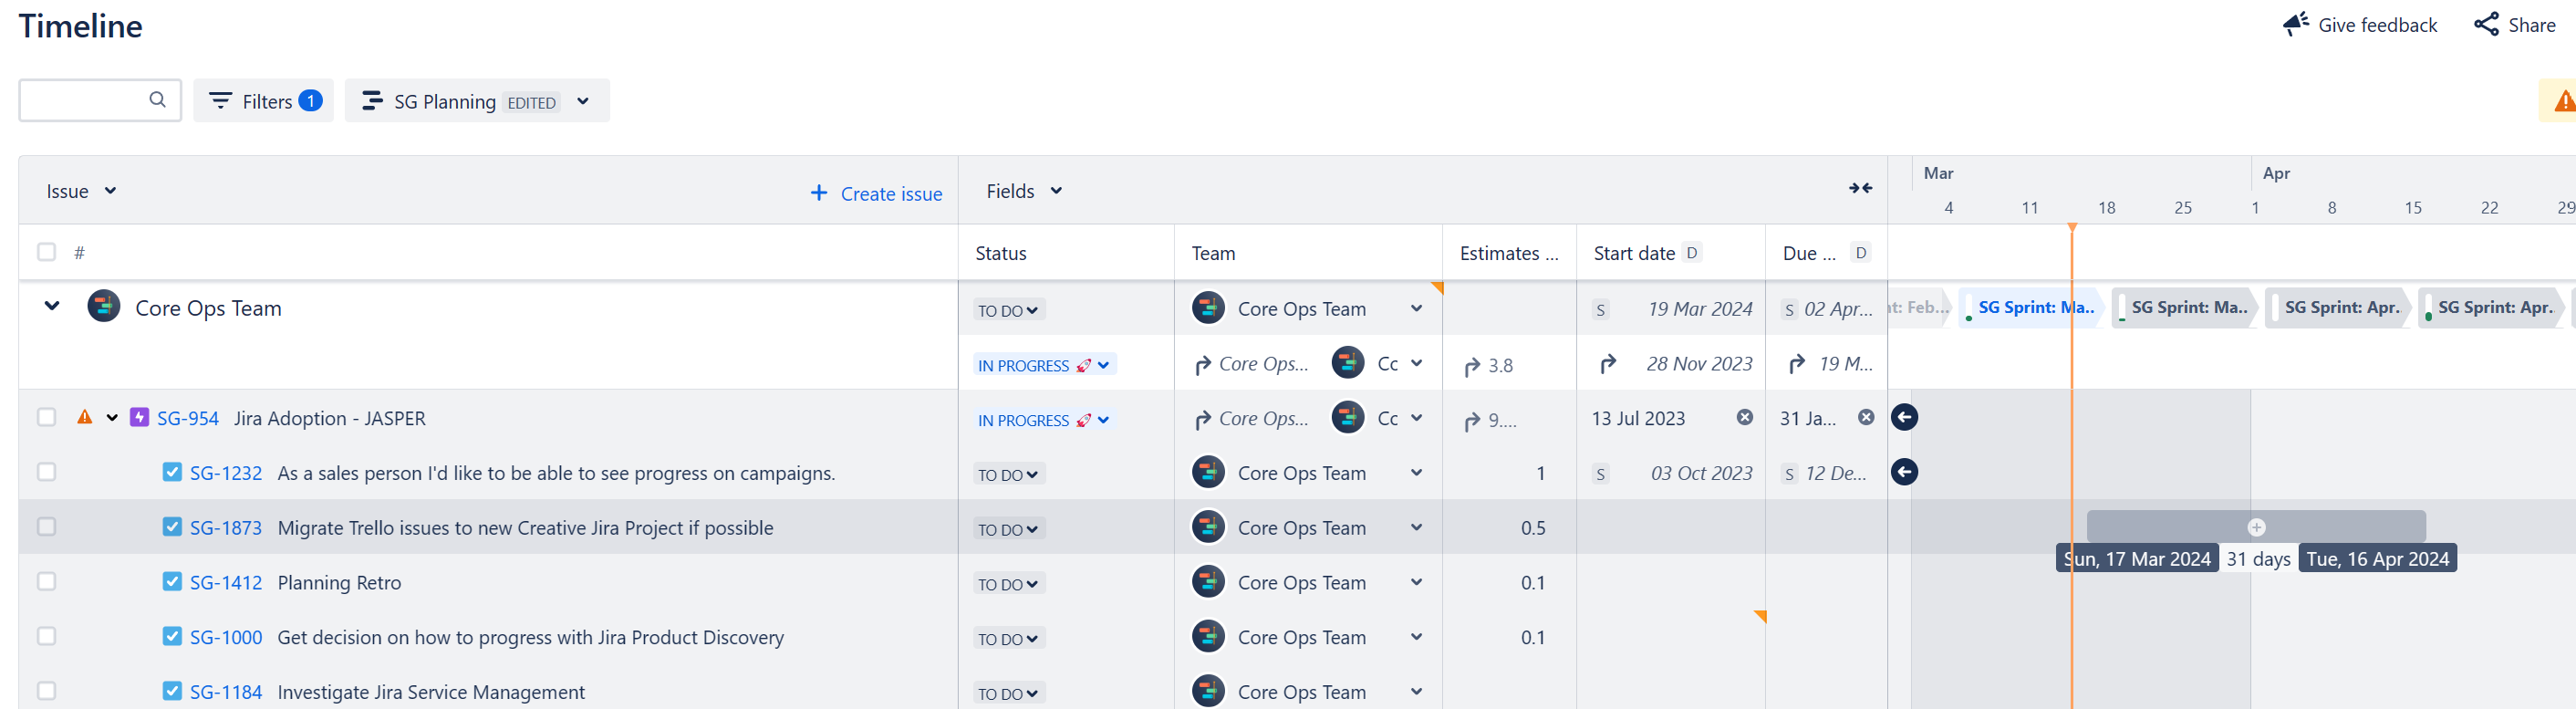
Task: Open status dropdown for SG-1232
Action: pos(1009,474)
